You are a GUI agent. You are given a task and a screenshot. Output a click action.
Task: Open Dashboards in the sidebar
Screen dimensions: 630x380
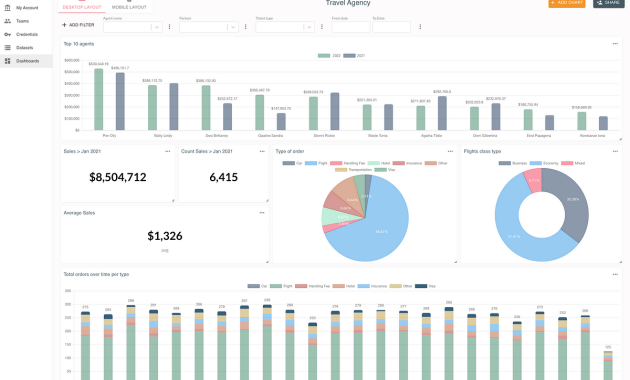[x=26, y=61]
